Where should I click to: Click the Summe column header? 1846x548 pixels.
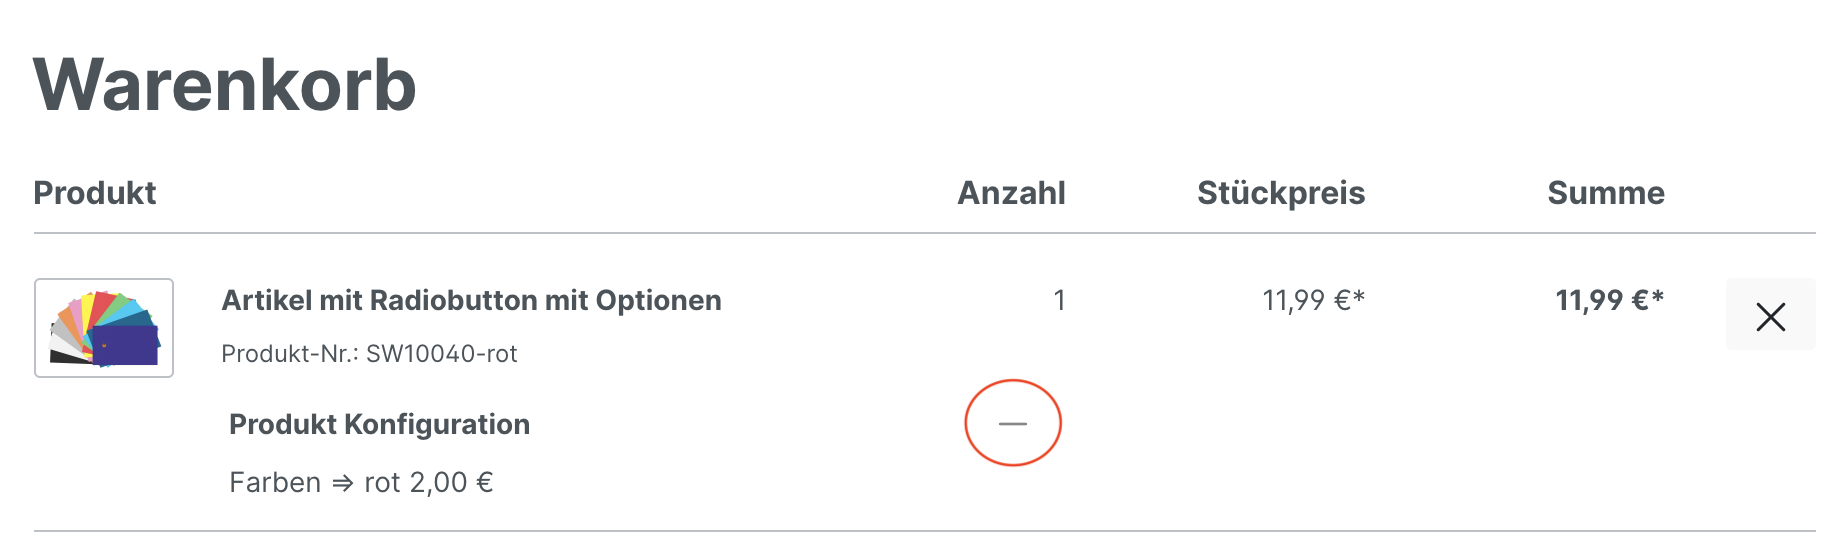pos(1605,193)
